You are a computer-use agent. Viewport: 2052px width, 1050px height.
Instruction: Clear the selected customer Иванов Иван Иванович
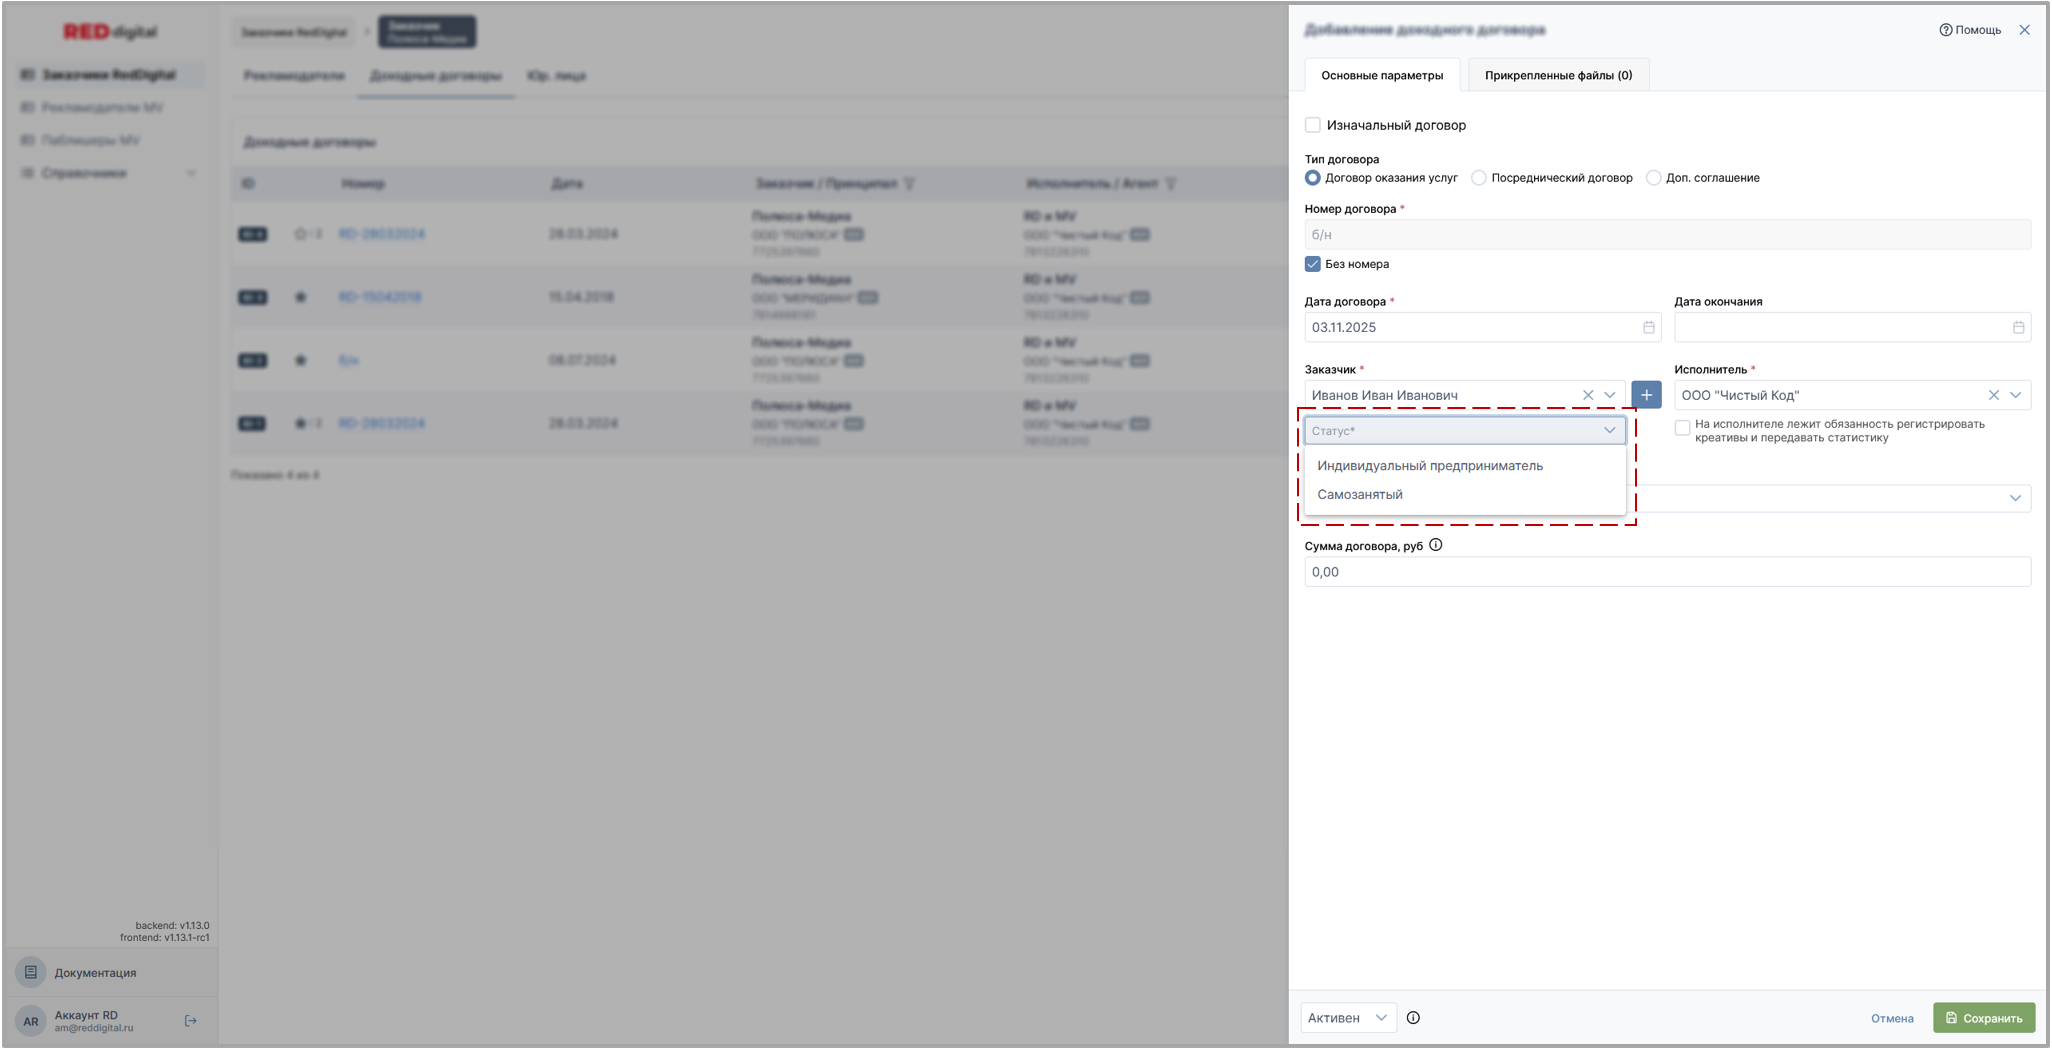[1588, 395]
